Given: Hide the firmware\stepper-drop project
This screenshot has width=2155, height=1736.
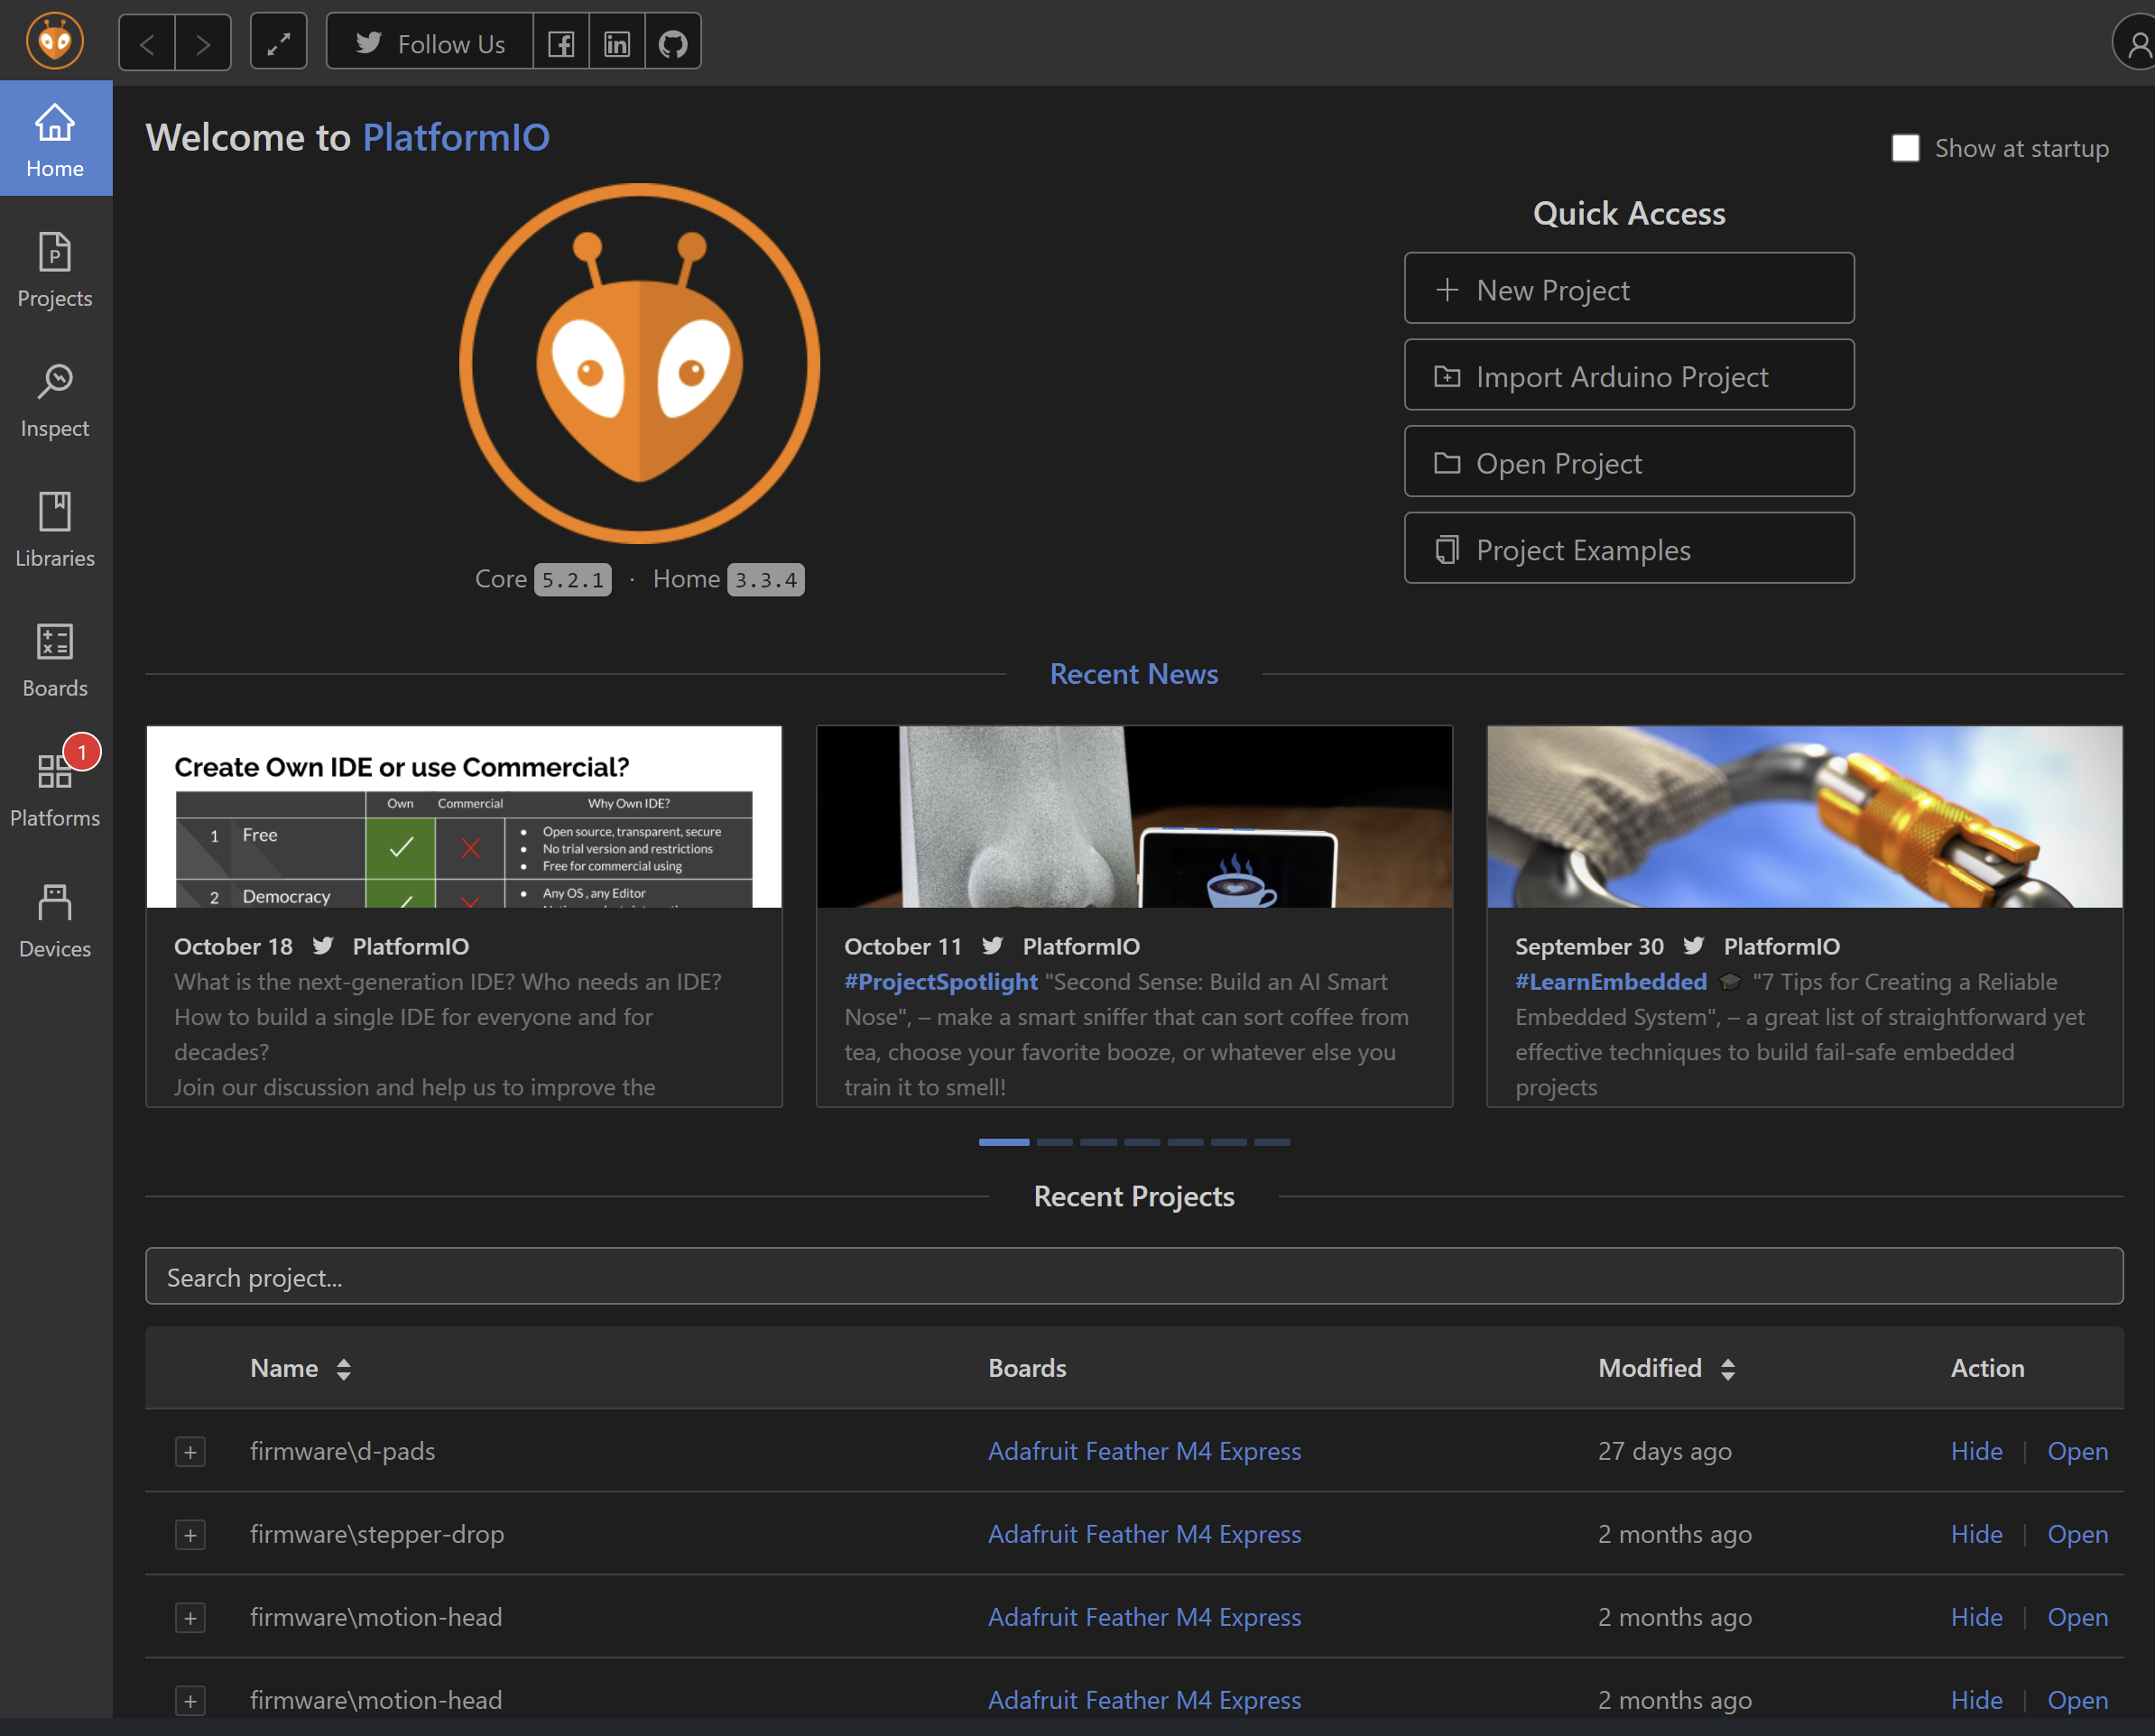Looking at the screenshot, I should pos(1977,1535).
